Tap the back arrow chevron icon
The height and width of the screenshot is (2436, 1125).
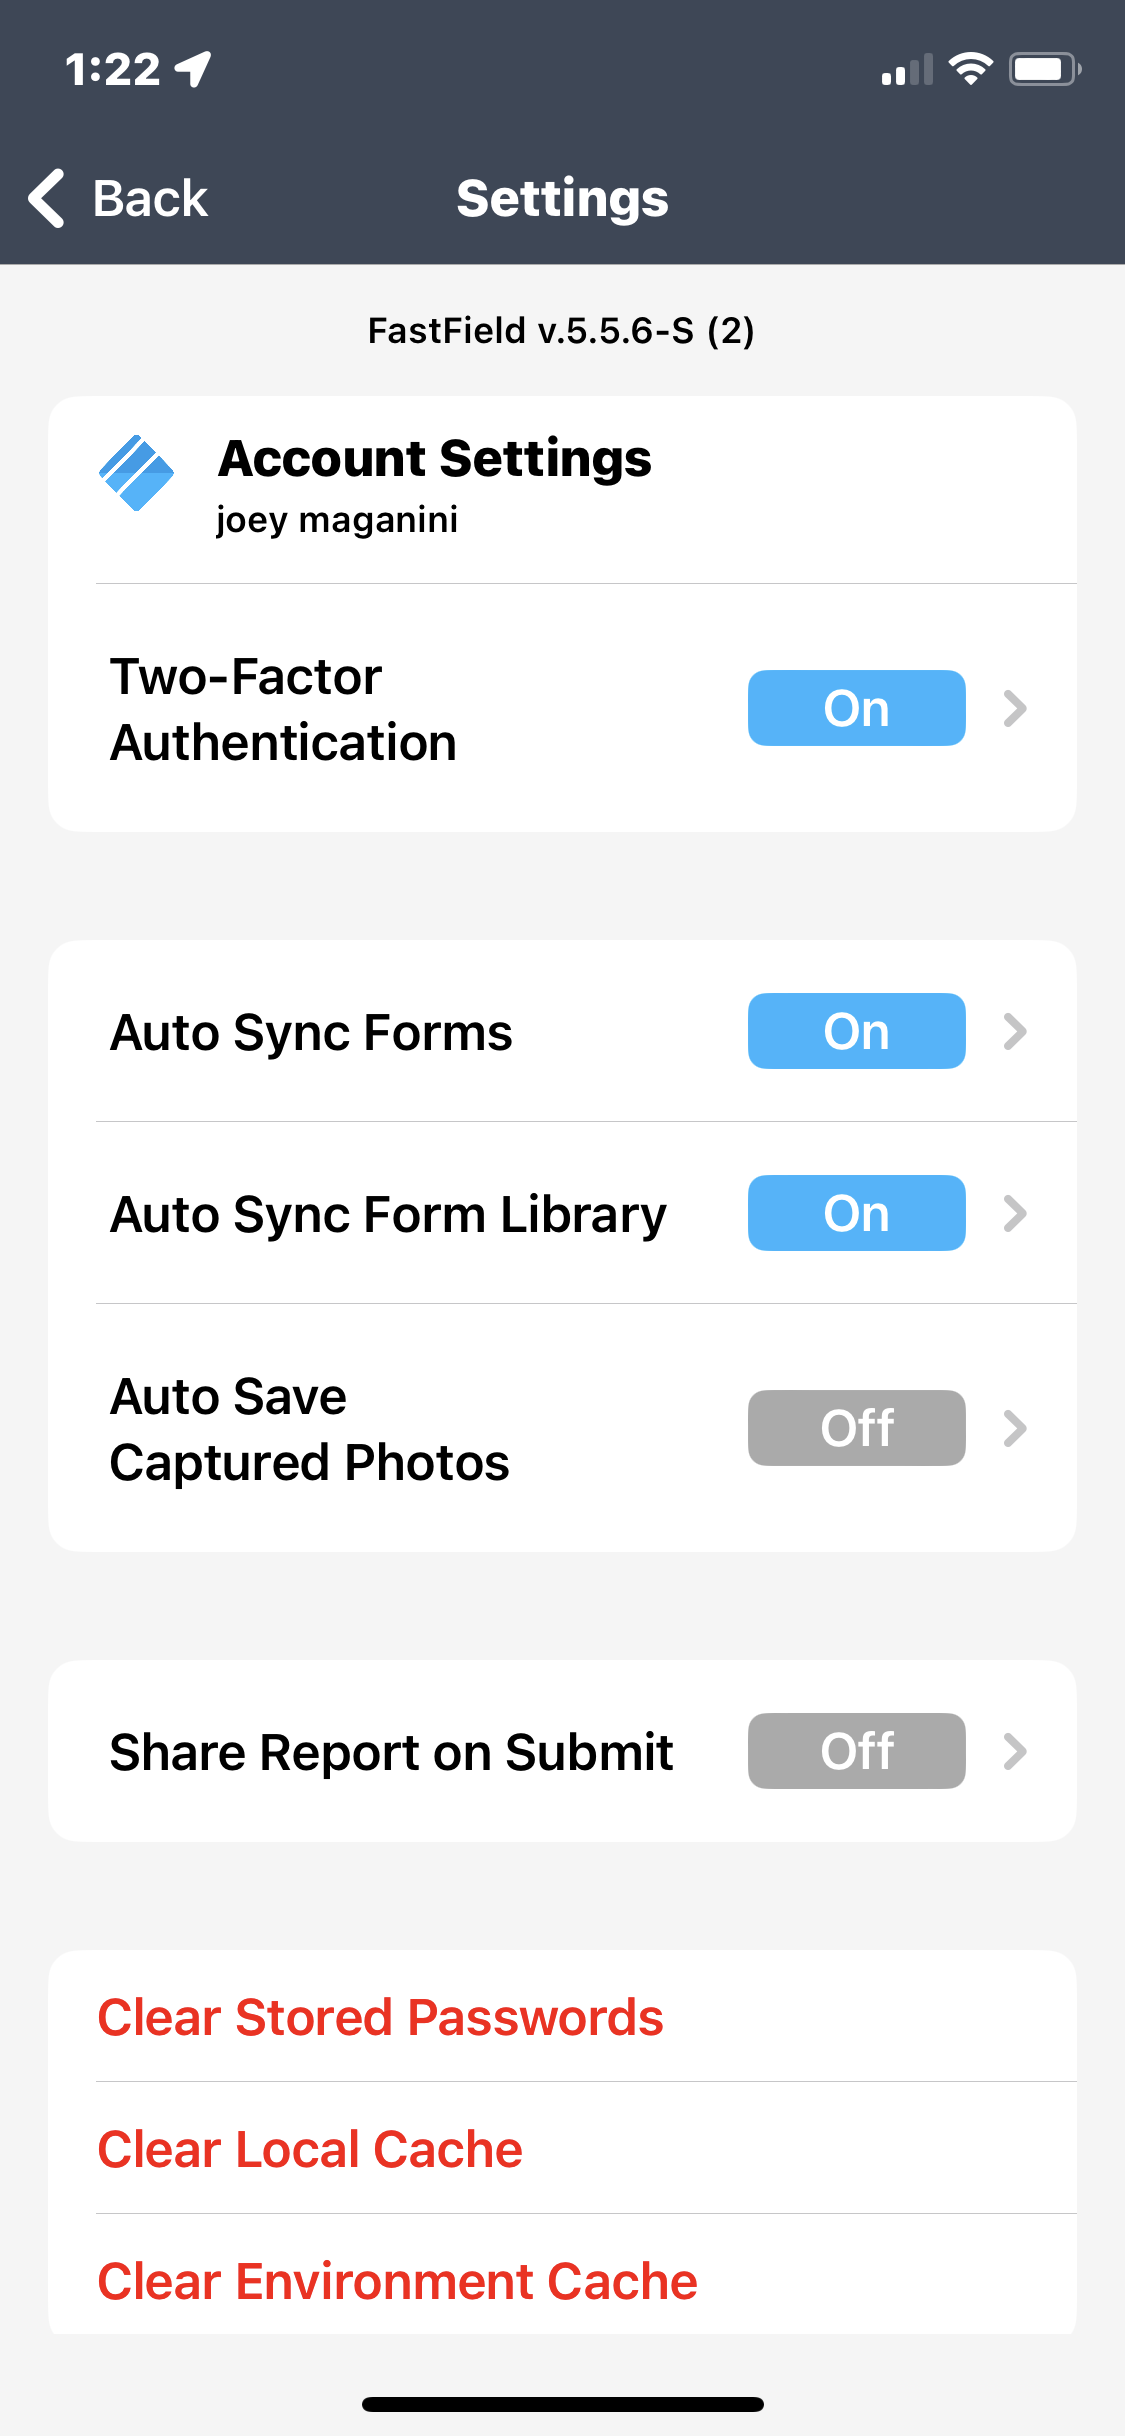tap(47, 198)
